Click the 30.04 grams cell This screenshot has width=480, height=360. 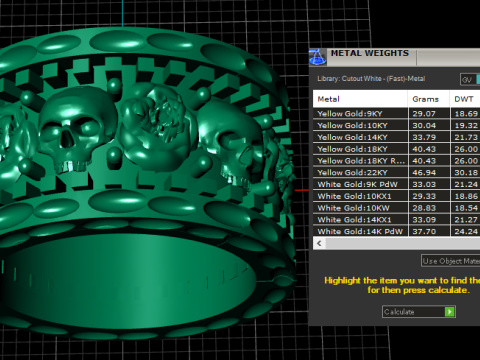pyautogui.click(x=429, y=125)
